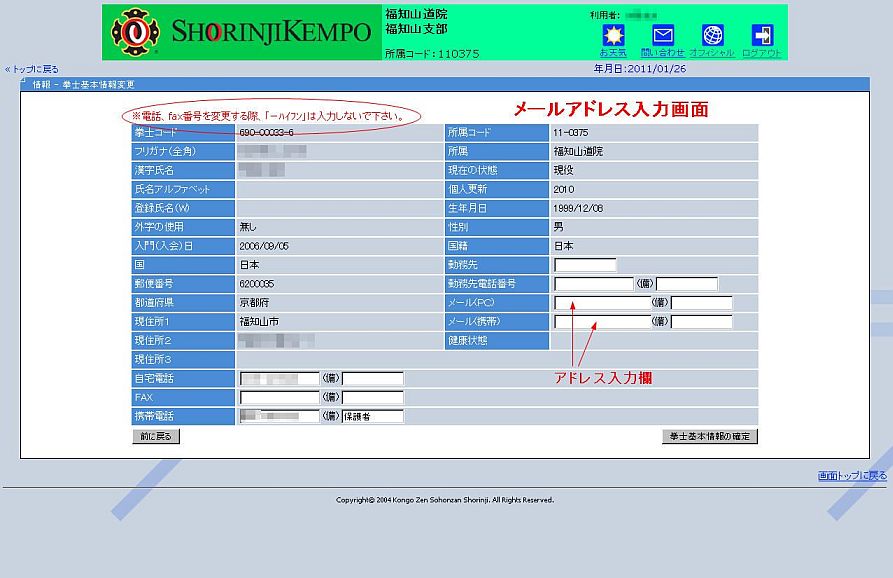Click the 画面トップに戻る link
The image size is (893, 578).
(x=852, y=476)
